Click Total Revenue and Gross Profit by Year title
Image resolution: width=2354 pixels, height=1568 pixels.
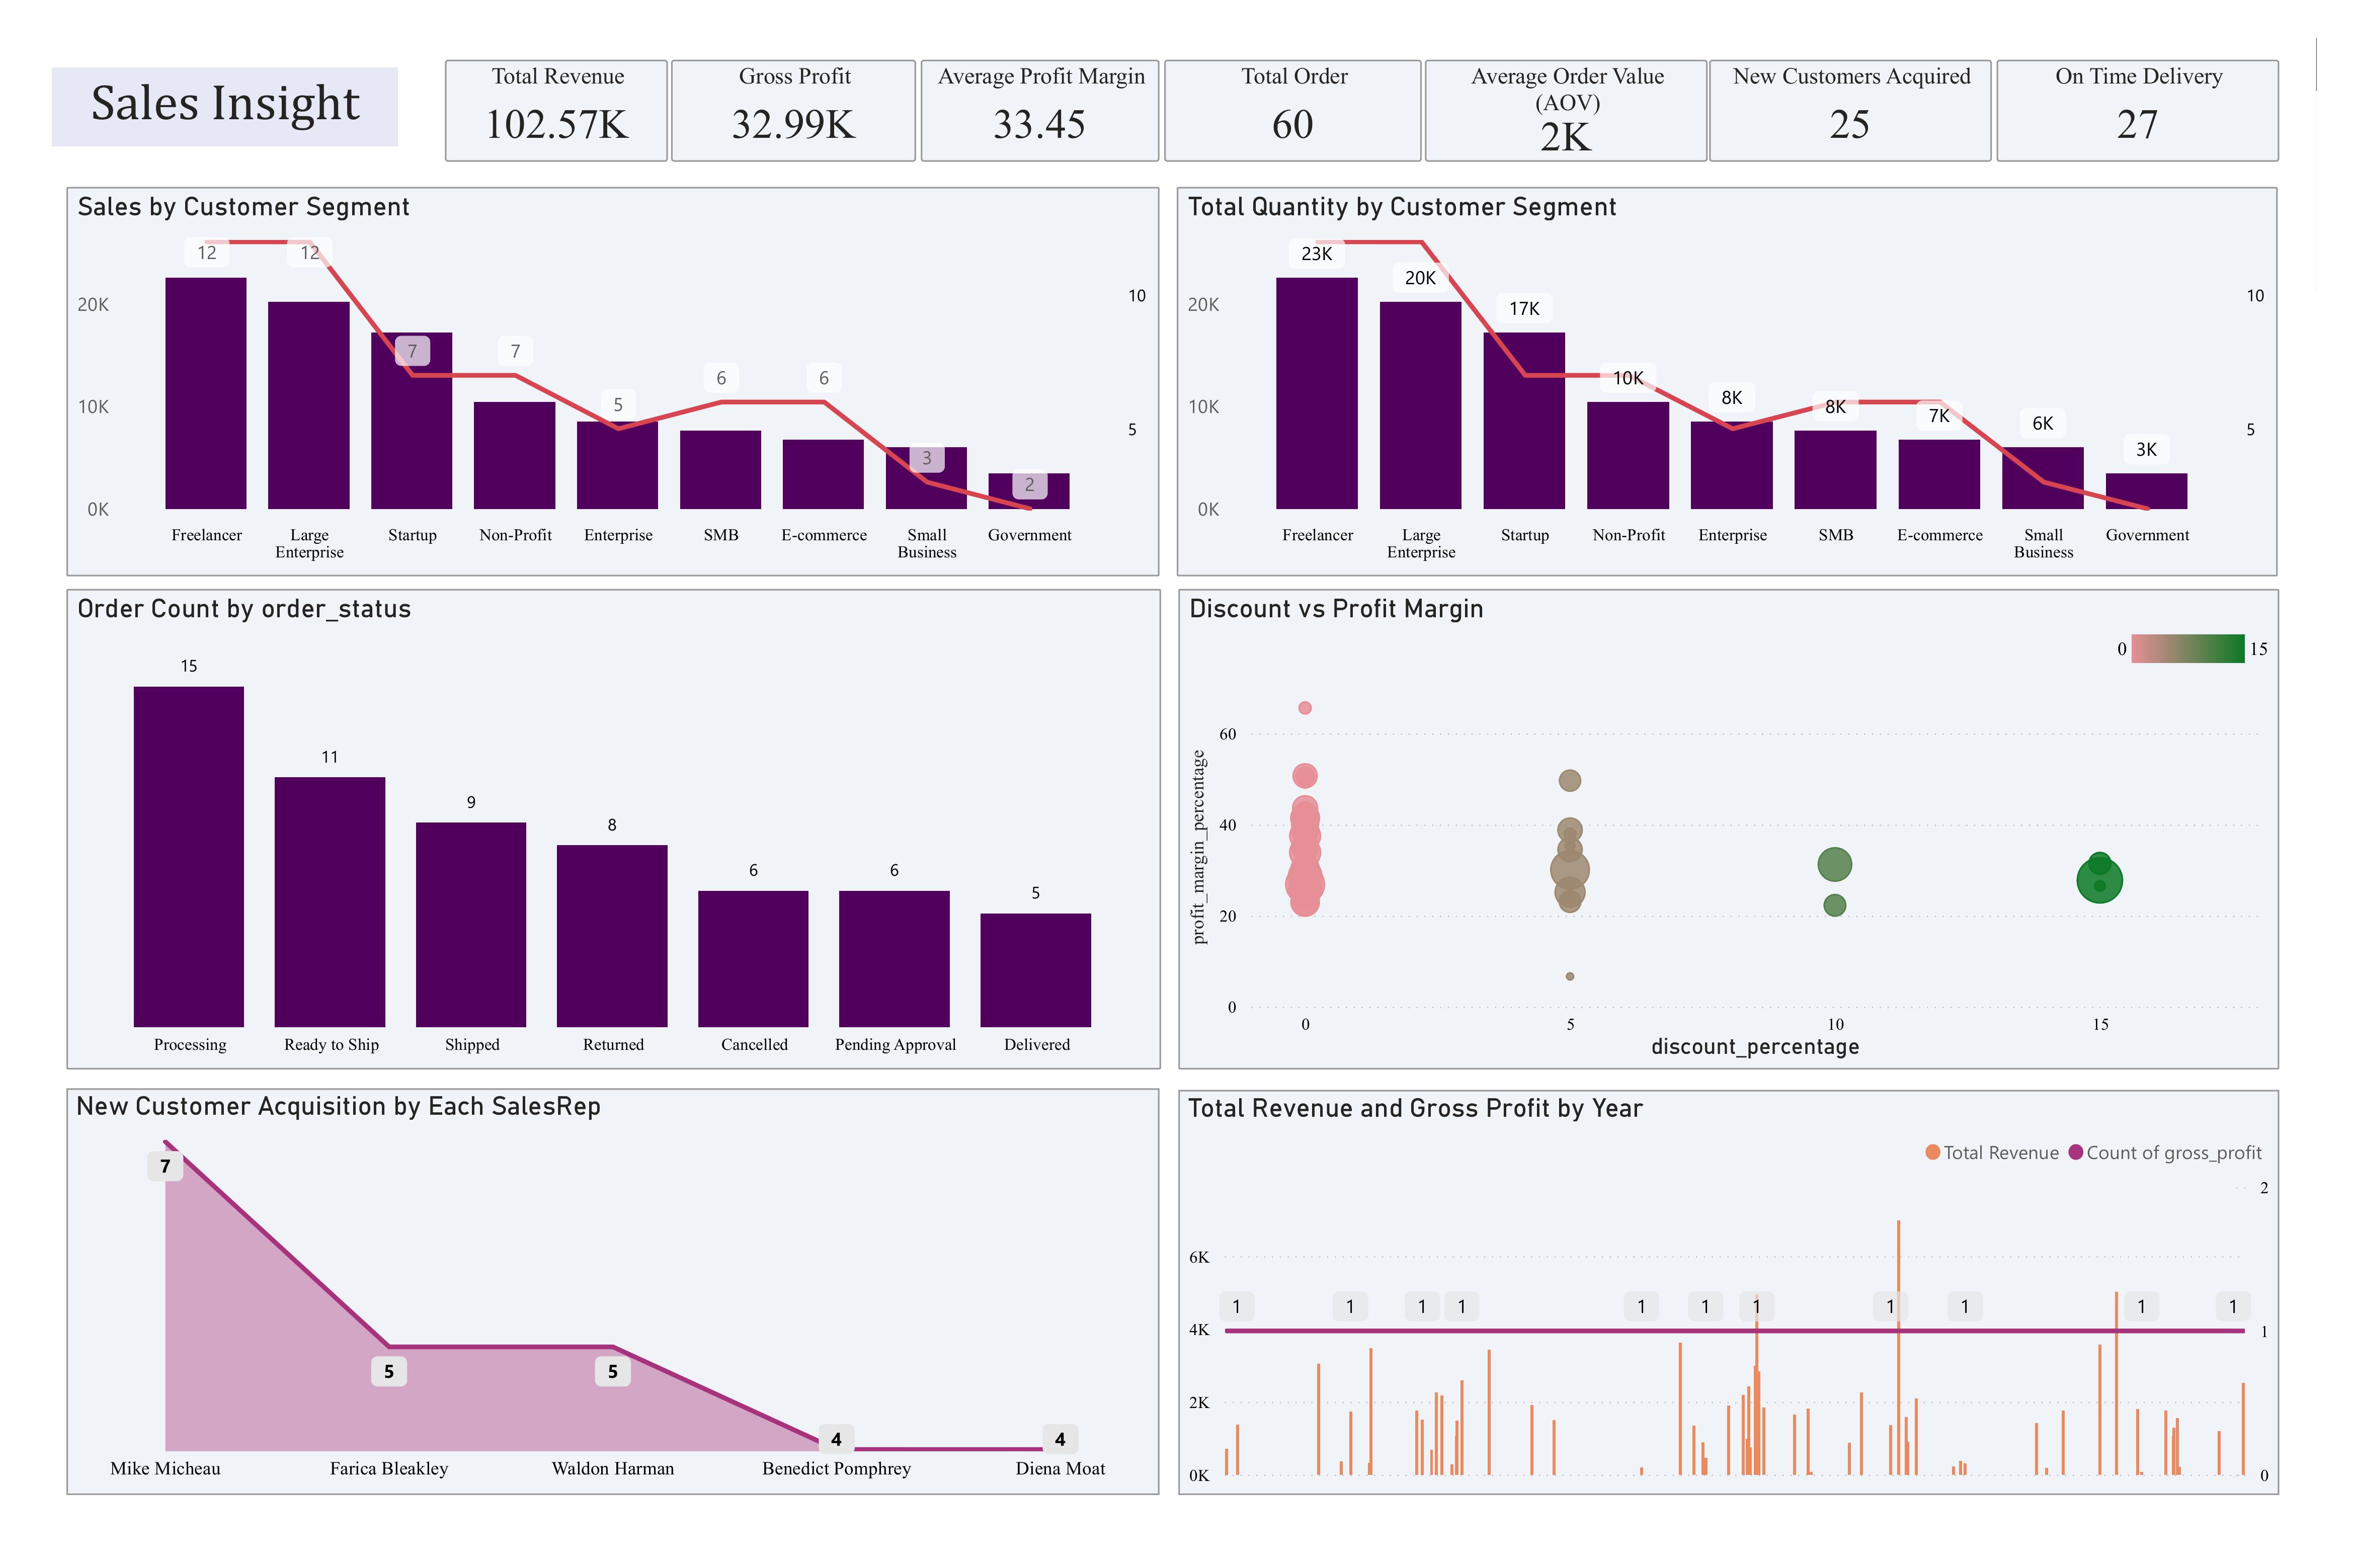click(x=1415, y=1108)
